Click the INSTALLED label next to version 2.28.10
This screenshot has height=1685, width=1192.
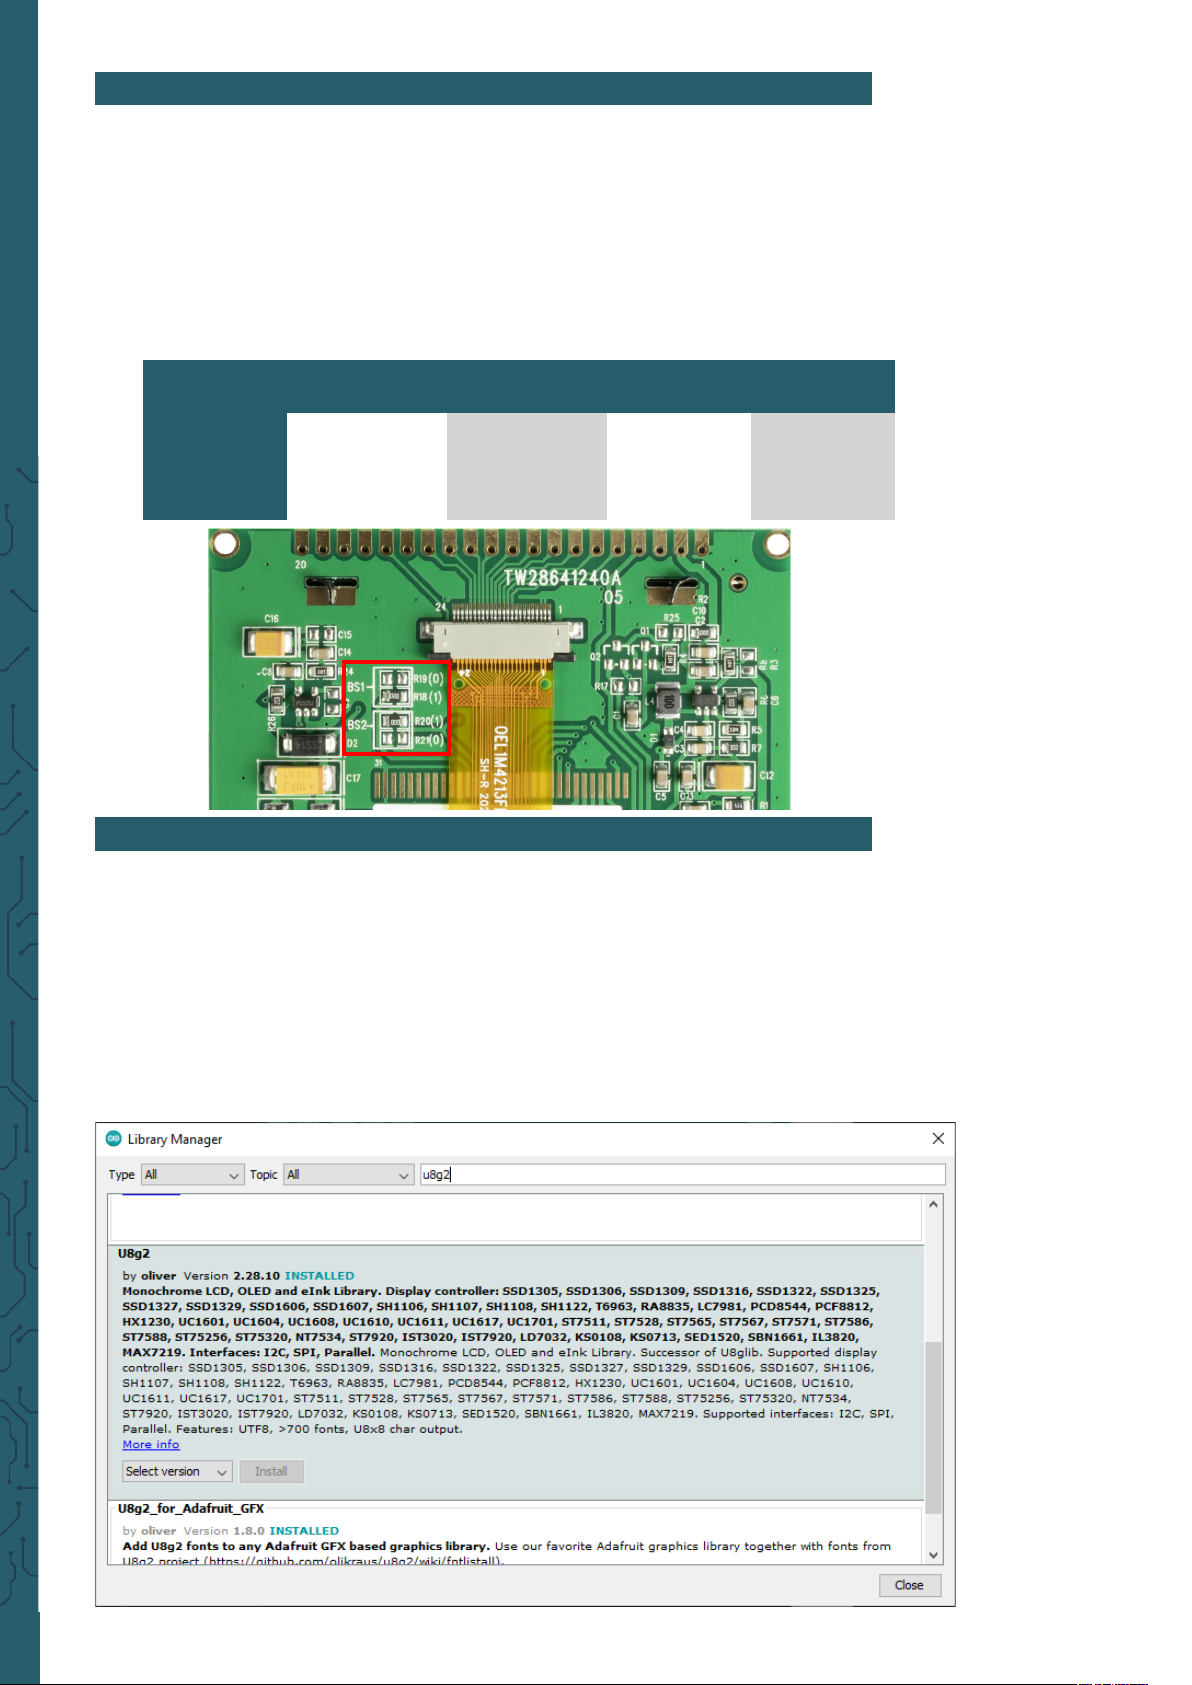click(x=319, y=1276)
